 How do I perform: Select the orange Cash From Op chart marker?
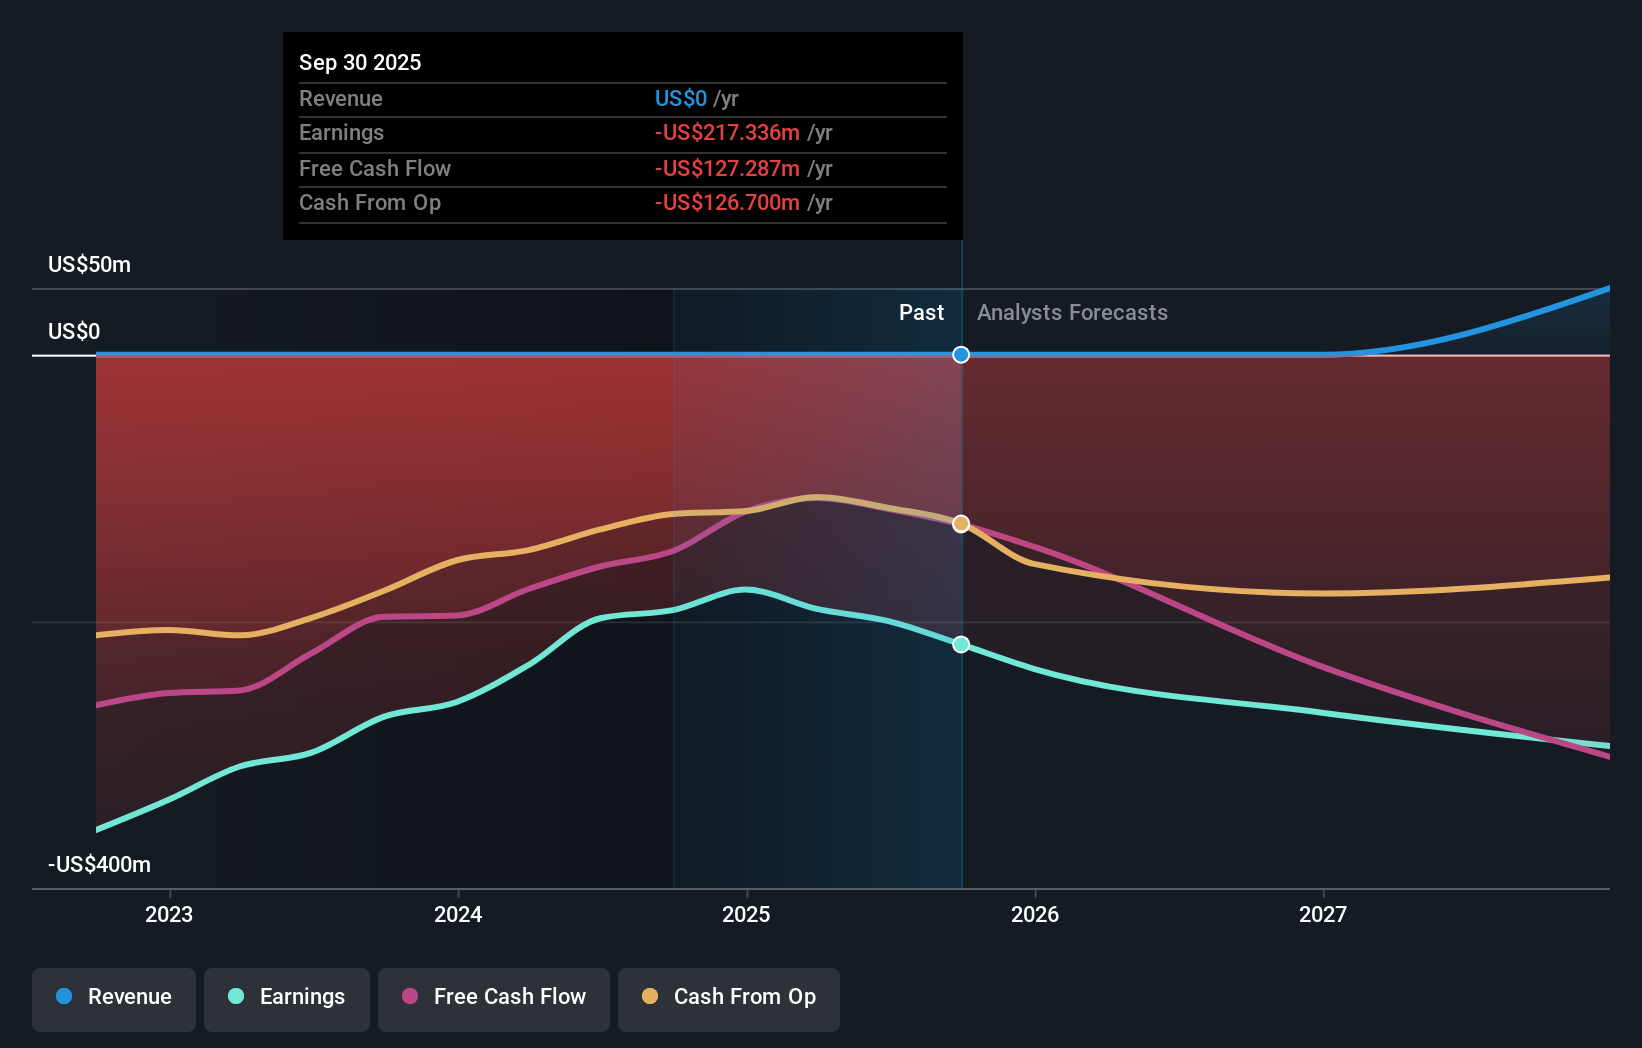(x=961, y=523)
